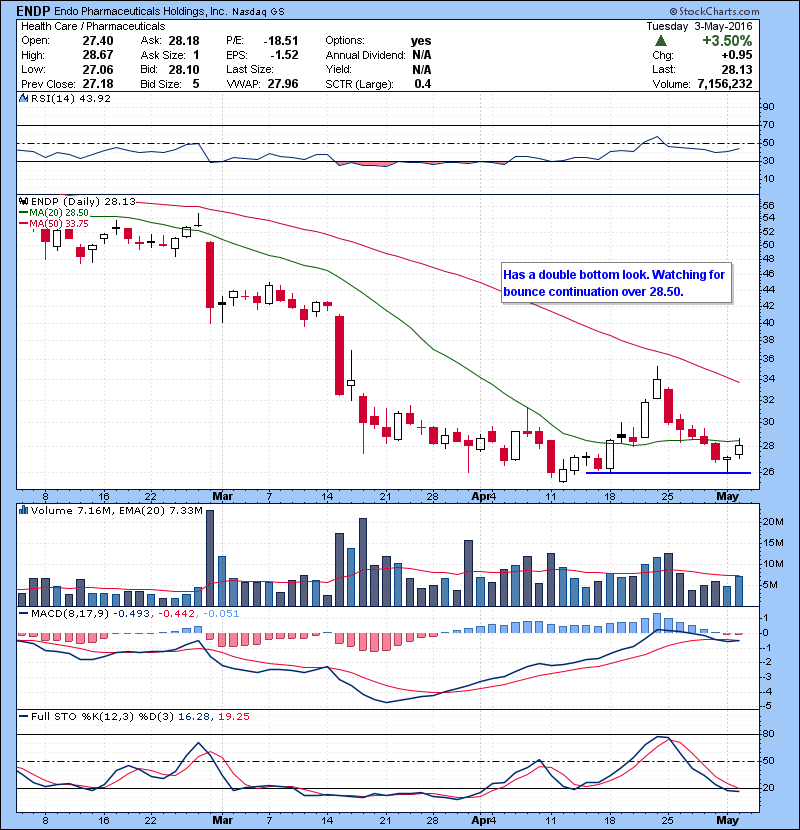Click the green up-triangle change indicator
The width and height of the screenshot is (800, 830).
coord(660,41)
